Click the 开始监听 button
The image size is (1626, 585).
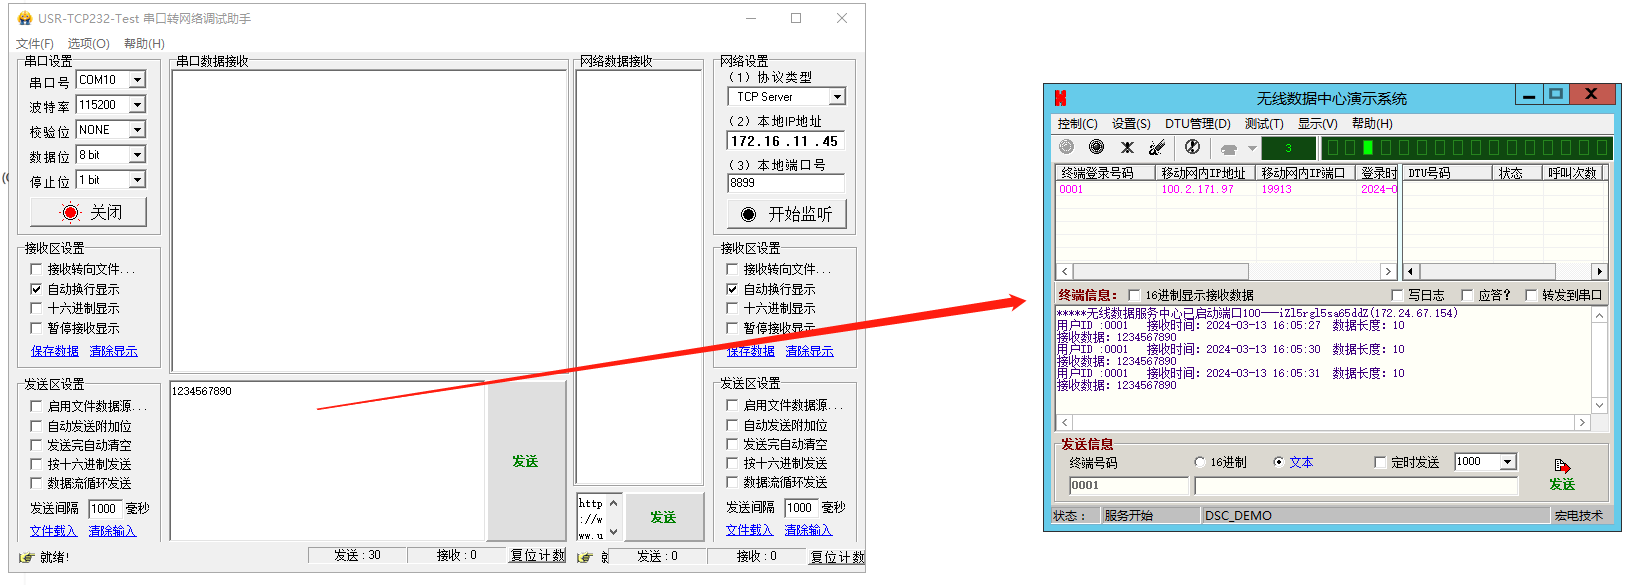786,214
